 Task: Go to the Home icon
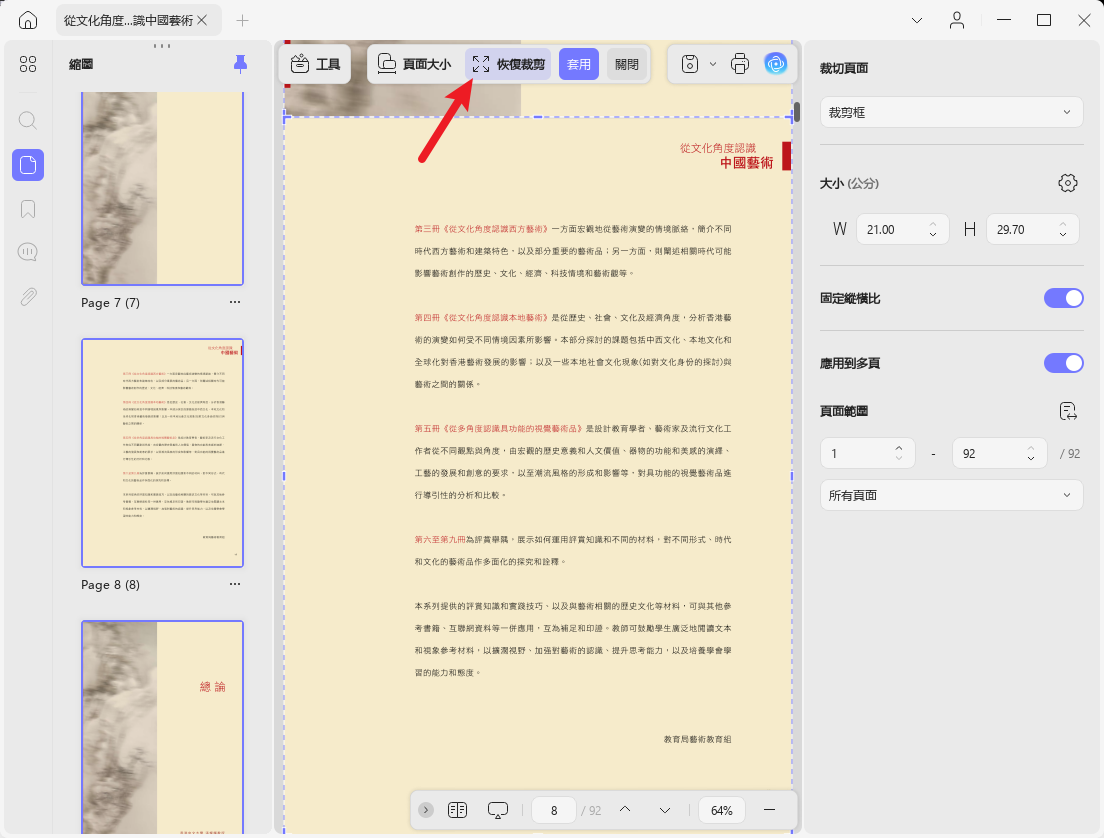27,20
